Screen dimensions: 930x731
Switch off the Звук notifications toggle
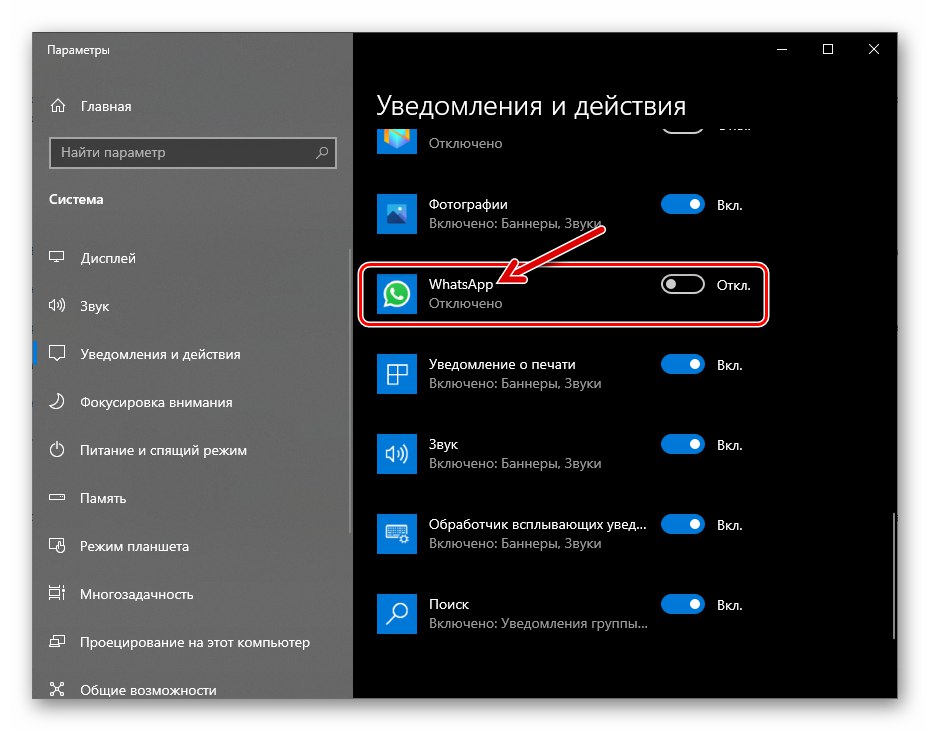pos(683,444)
